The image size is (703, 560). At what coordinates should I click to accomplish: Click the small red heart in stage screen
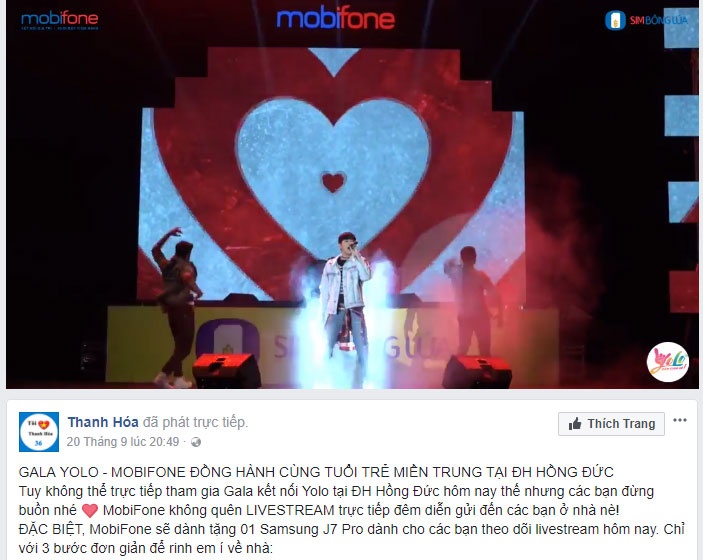(334, 182)
